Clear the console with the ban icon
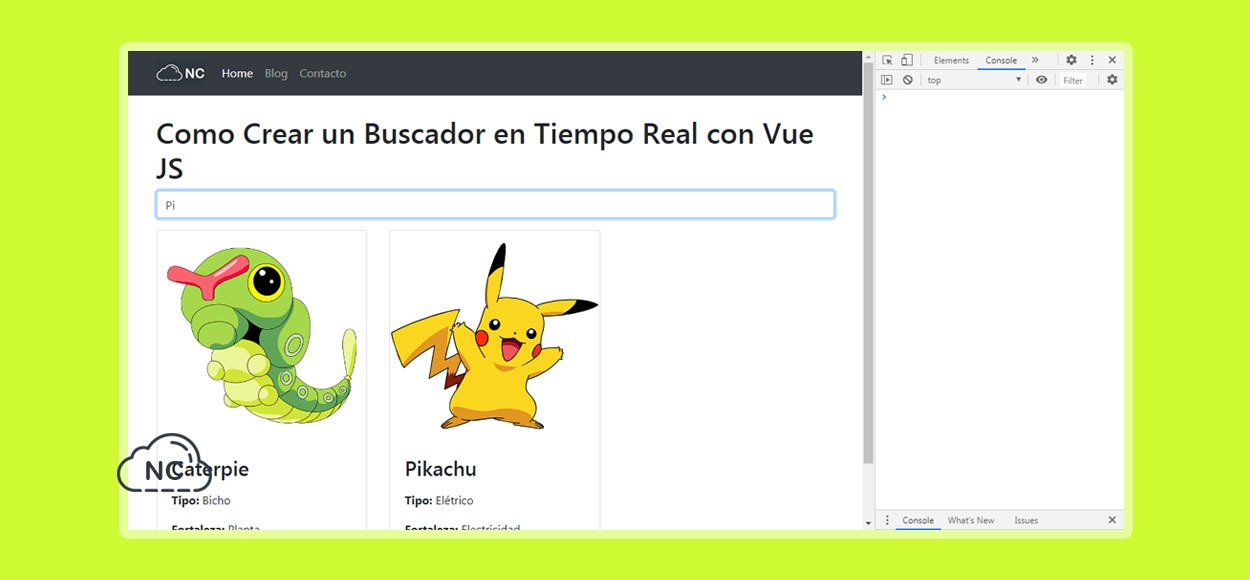 (907, 80)
